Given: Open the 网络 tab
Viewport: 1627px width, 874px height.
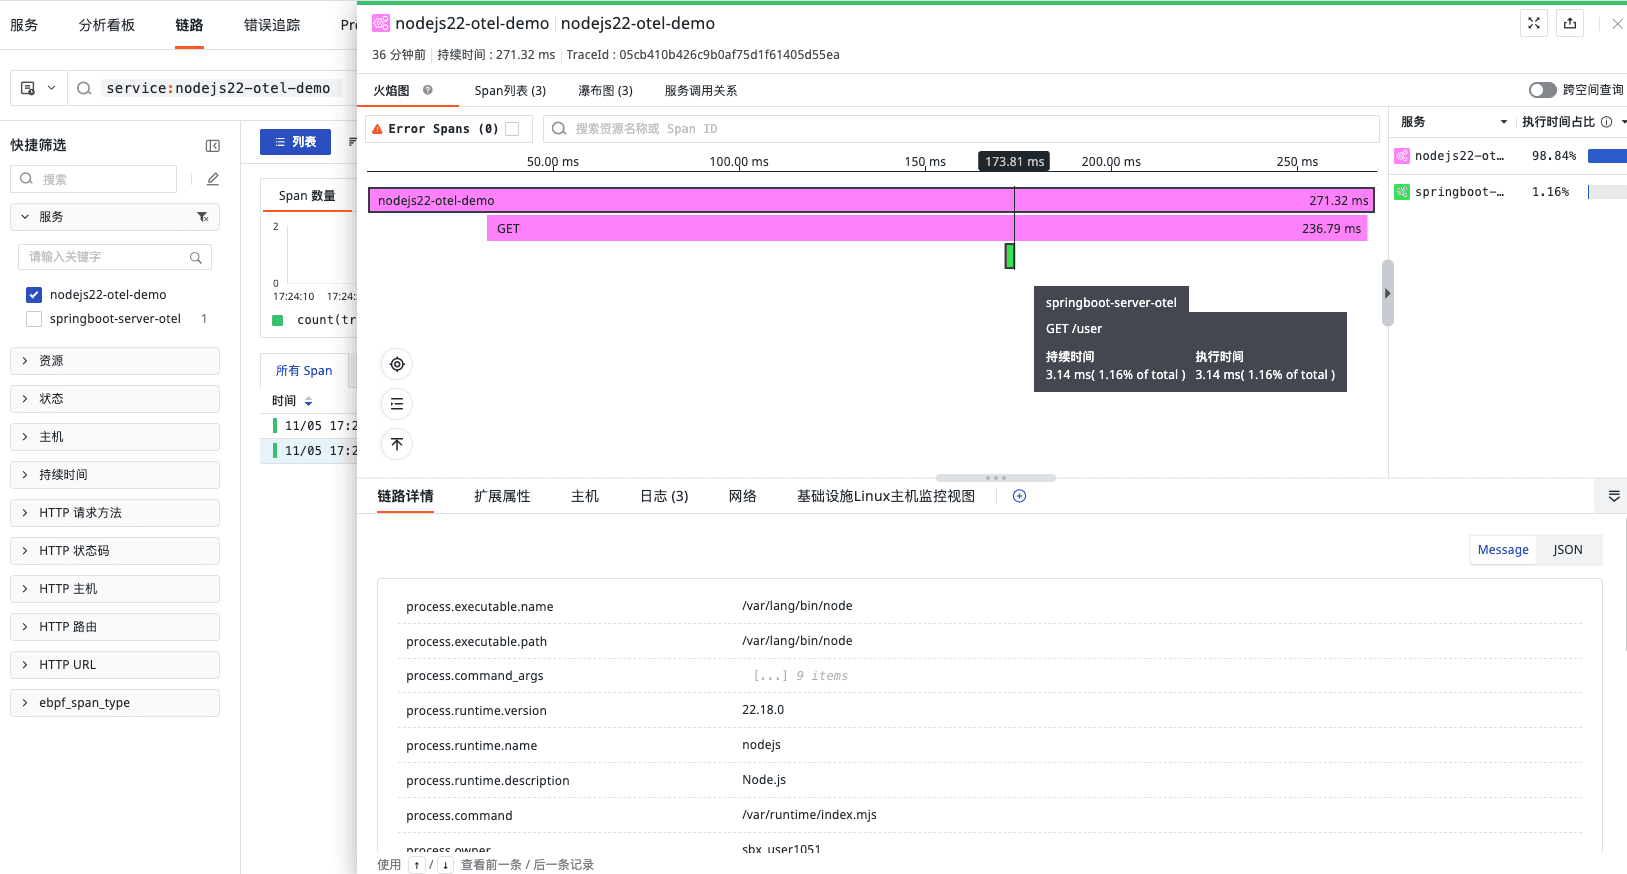Looking at the screenshot, I should pos(742,496).
